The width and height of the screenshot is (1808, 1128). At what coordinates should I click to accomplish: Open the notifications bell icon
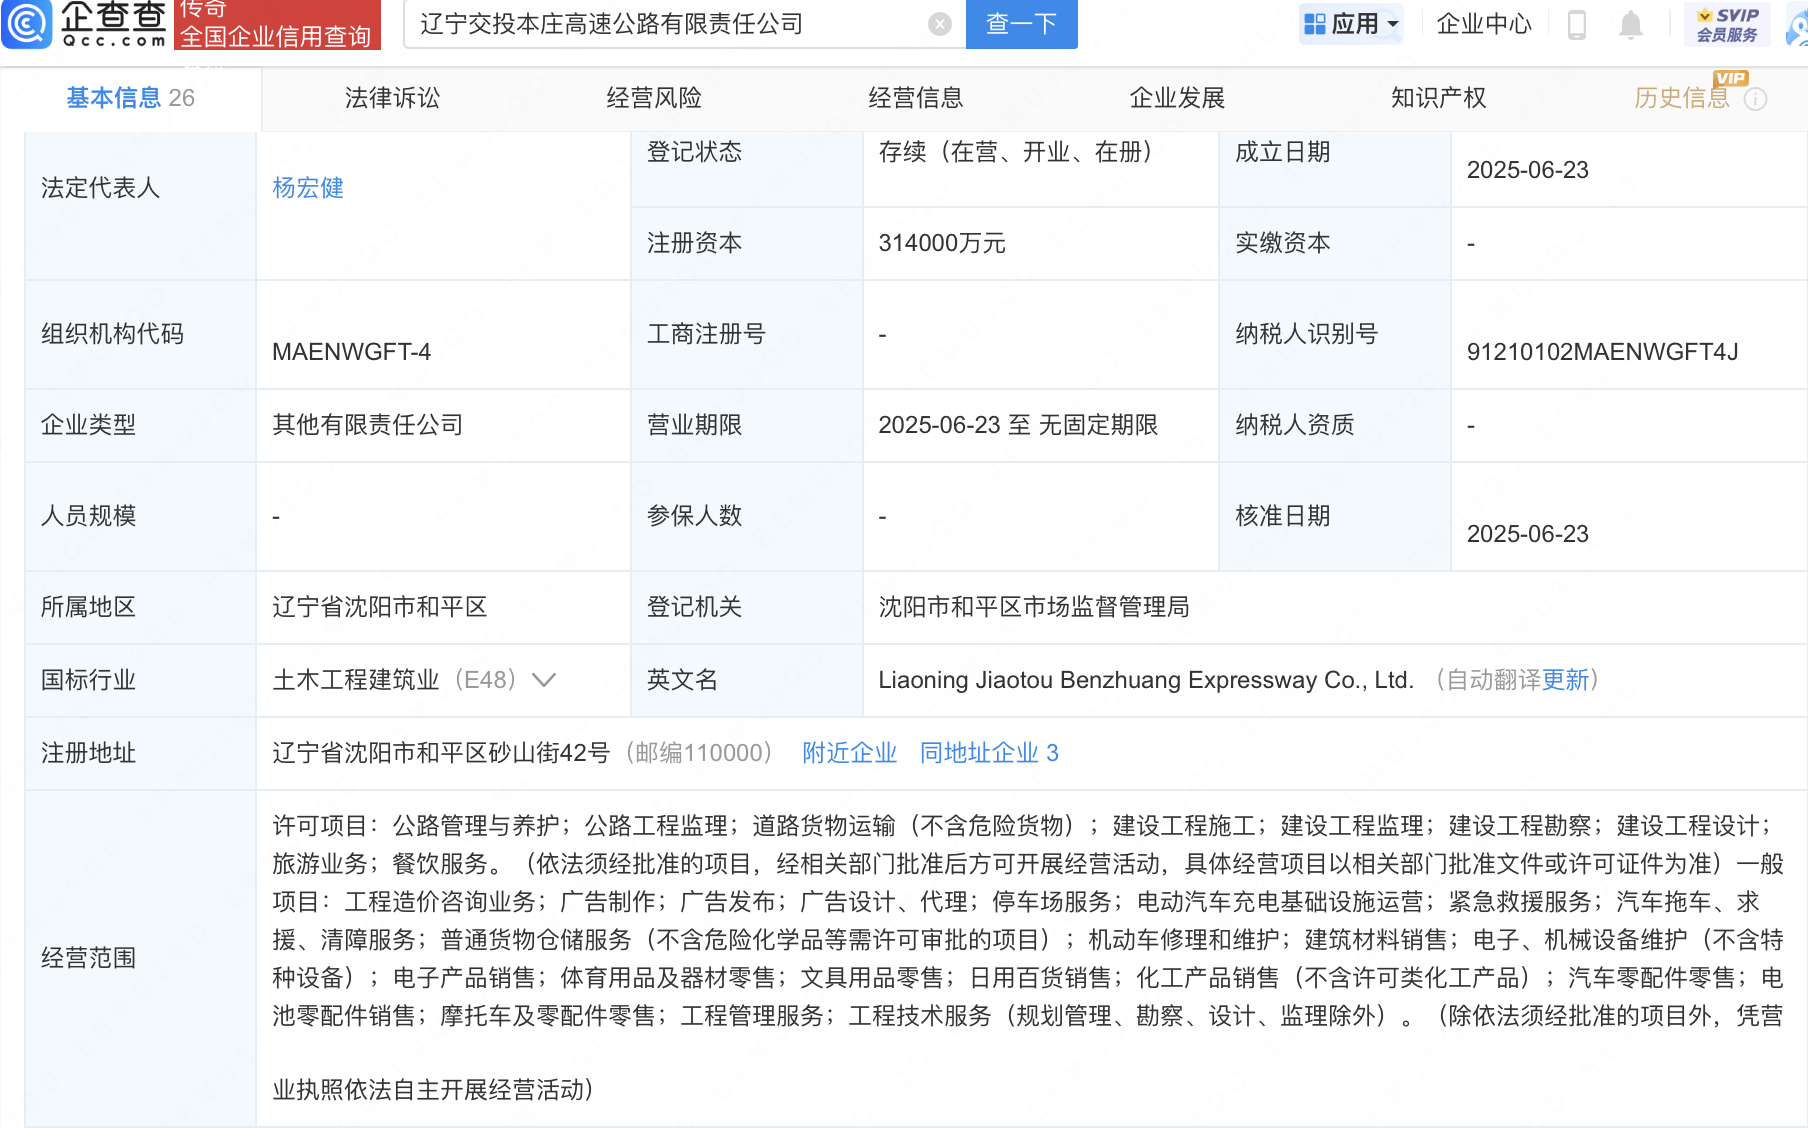click(x=1631, y=24)
